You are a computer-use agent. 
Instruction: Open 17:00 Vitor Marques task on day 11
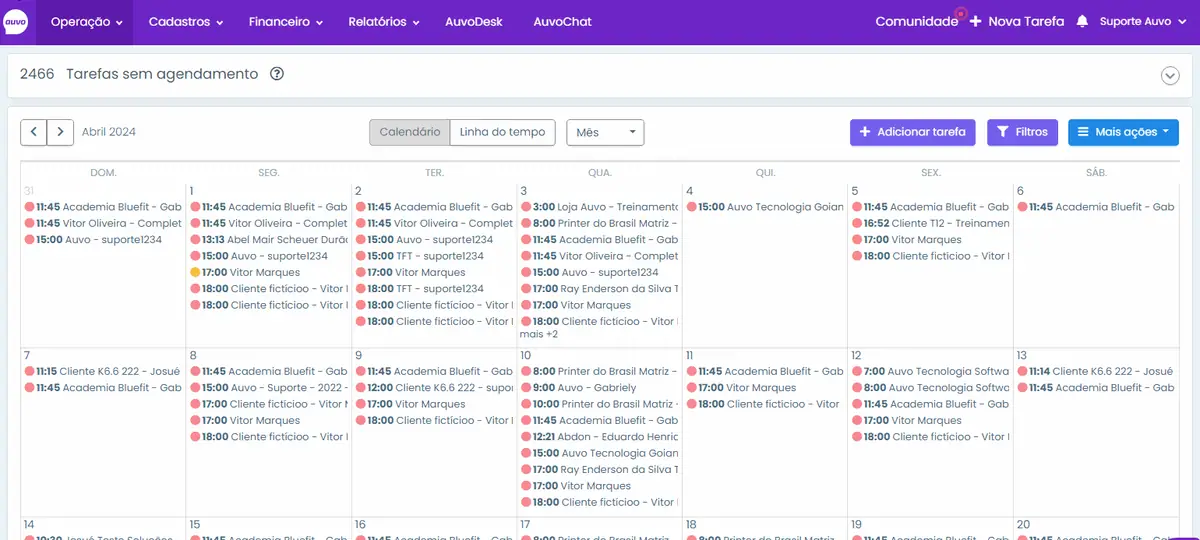click(741, 388)
